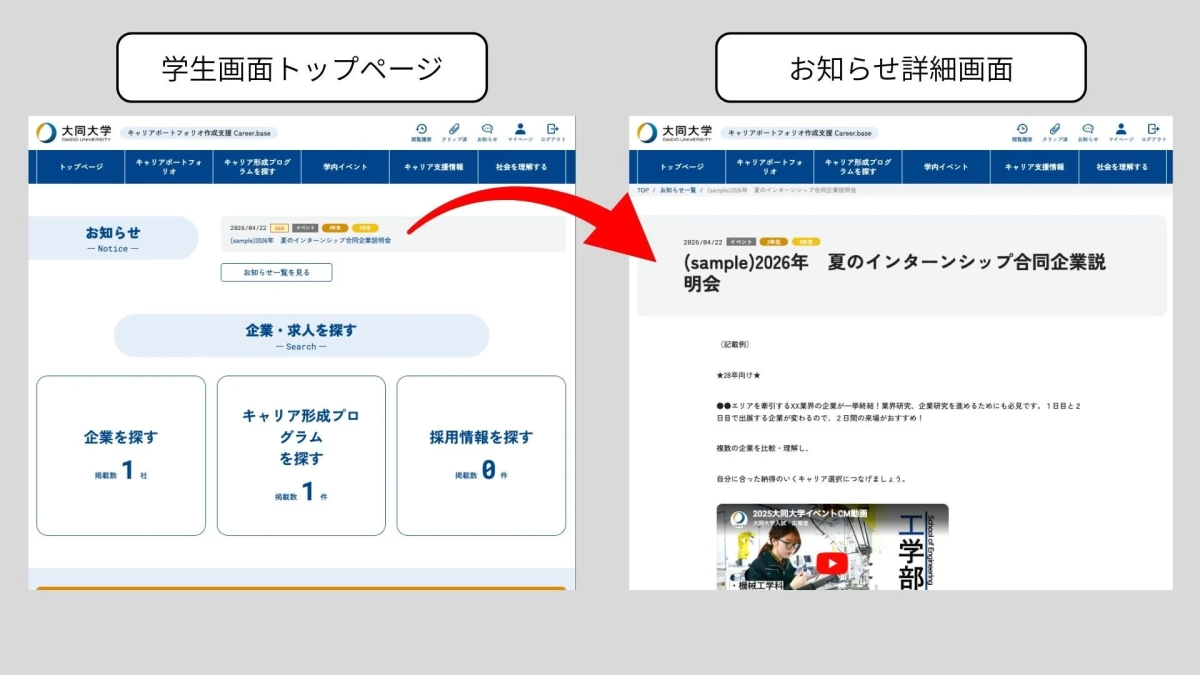Select キャリア支援情報 in the navigation bar

point(434,167)
